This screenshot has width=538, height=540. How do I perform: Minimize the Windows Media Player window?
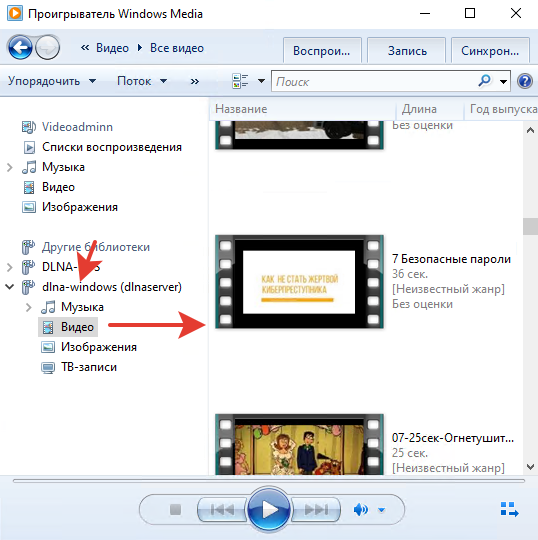coord(425,13)
